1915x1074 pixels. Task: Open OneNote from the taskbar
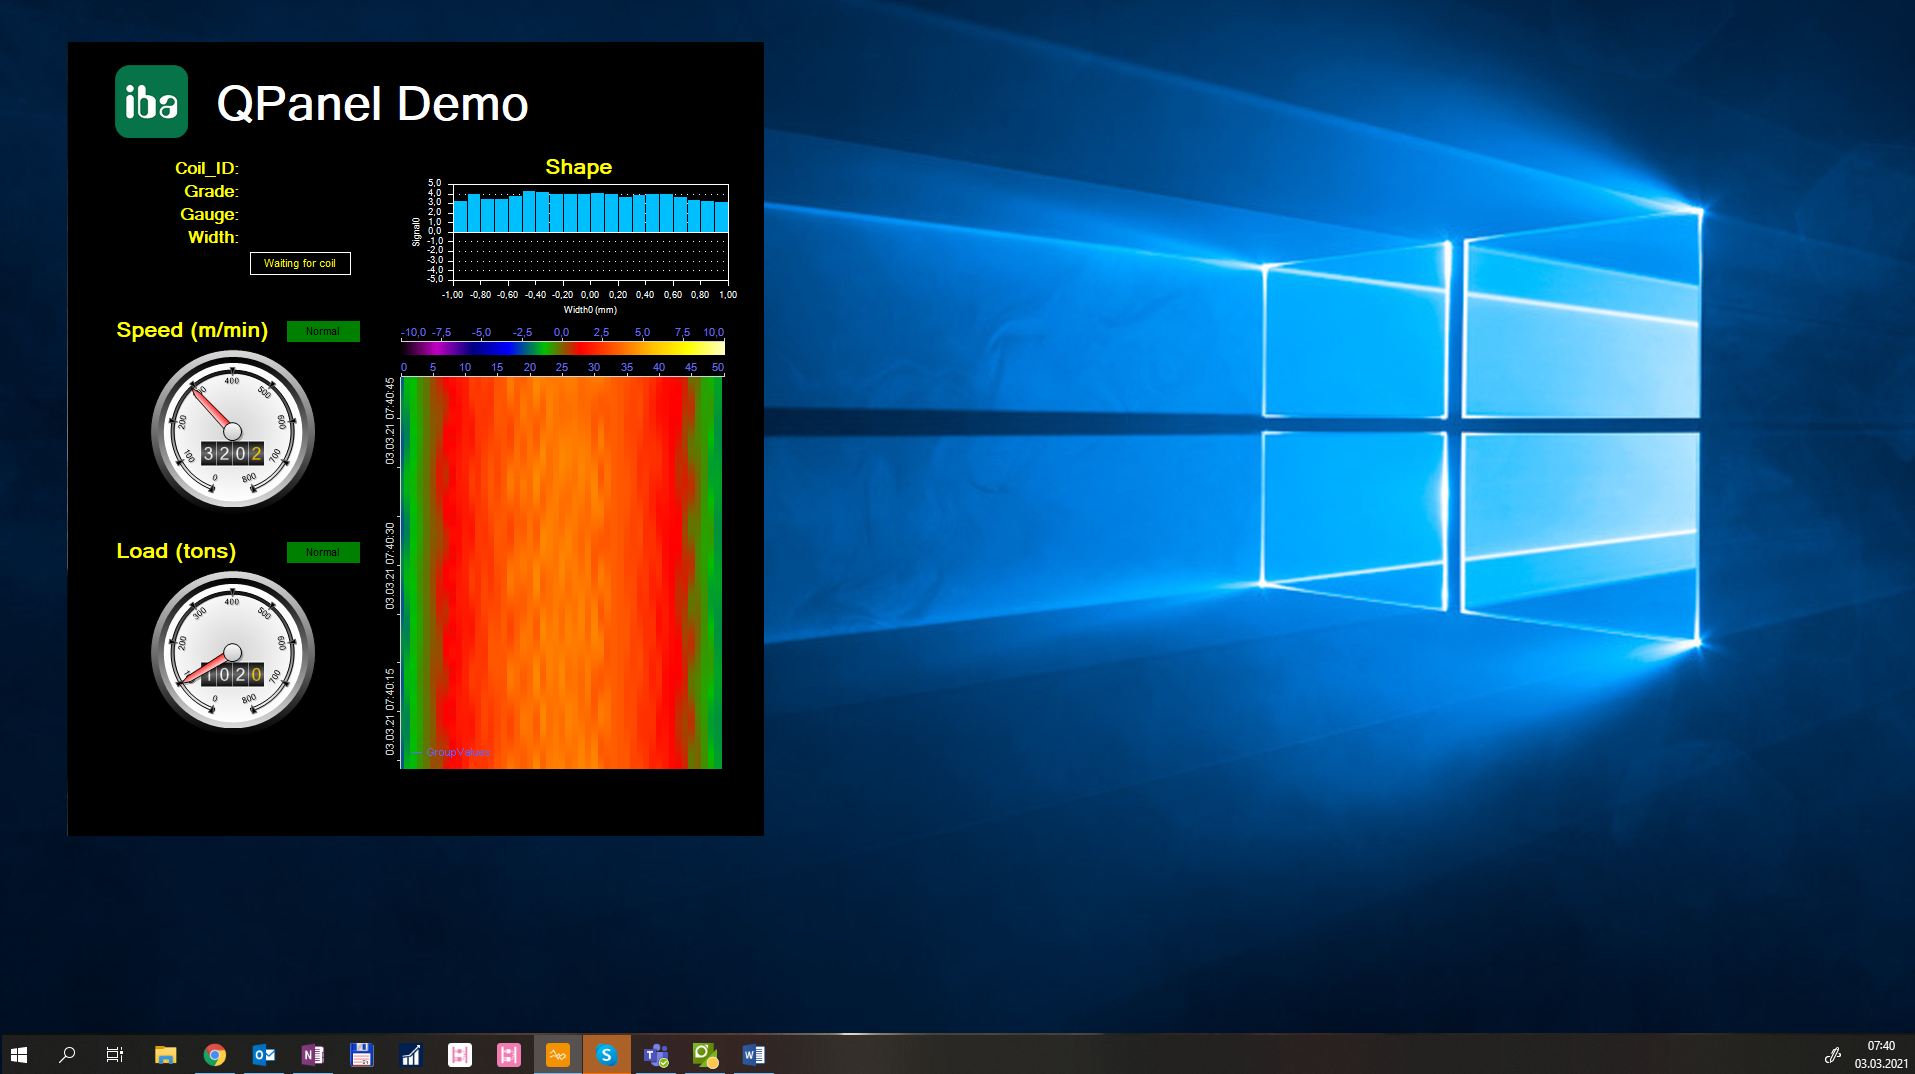coord(313,1055)
